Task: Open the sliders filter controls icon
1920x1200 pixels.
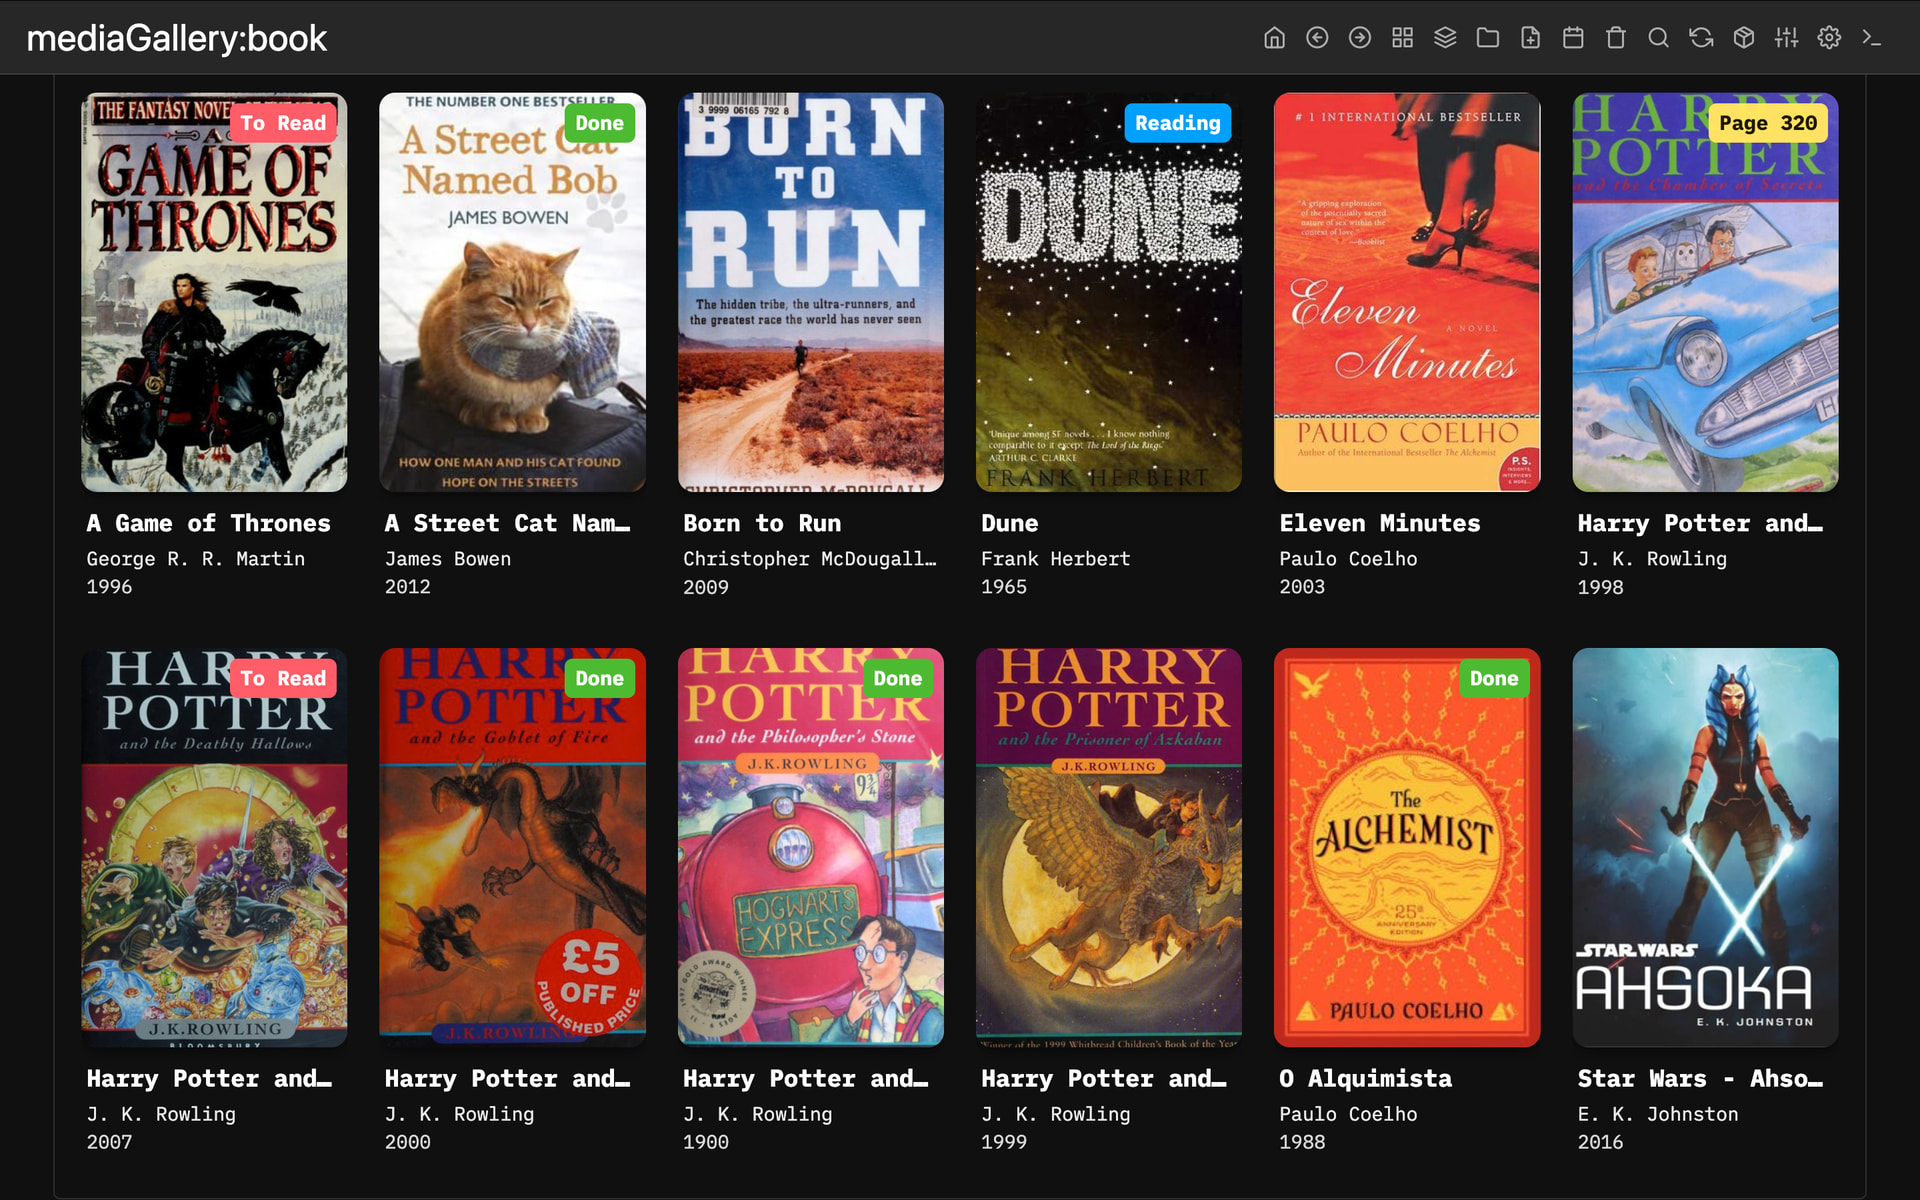Action: click(x=1786, y=38)
